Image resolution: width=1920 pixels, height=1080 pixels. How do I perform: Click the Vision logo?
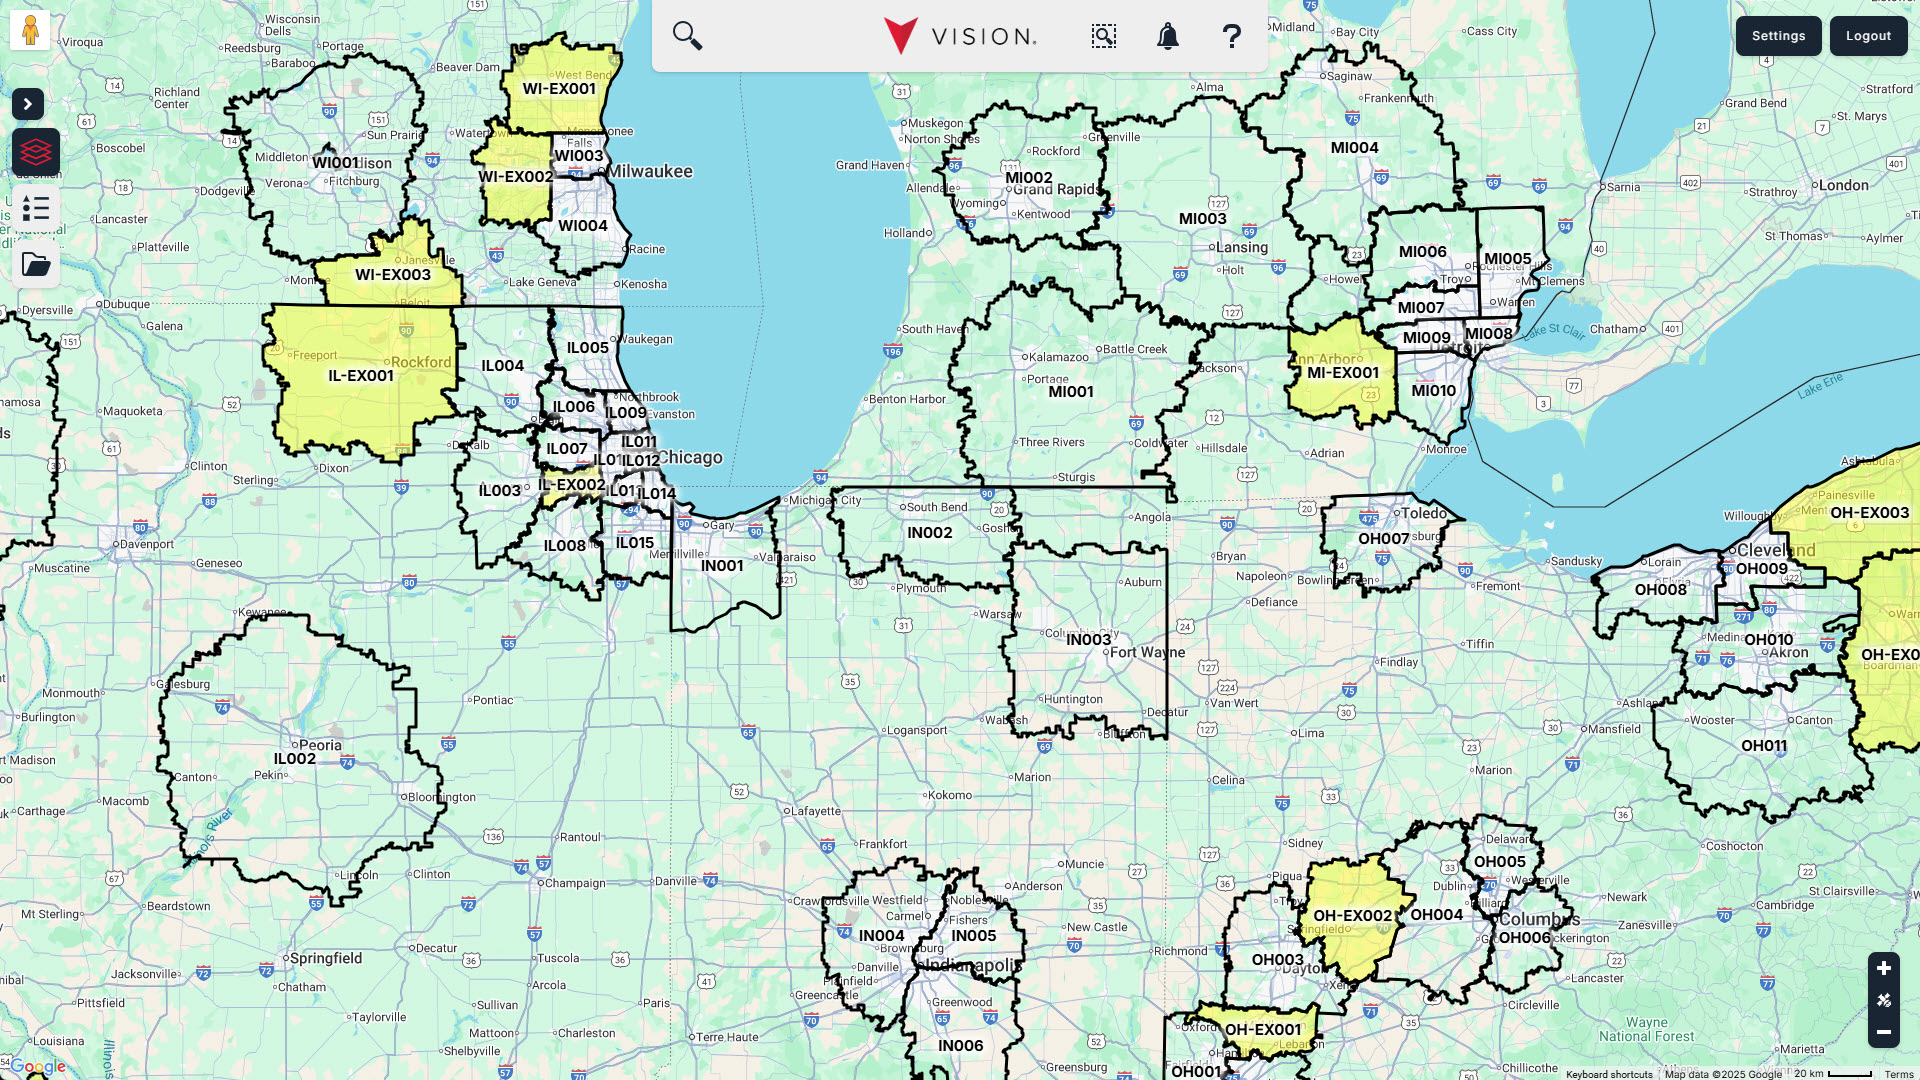(x=960, y=36)
